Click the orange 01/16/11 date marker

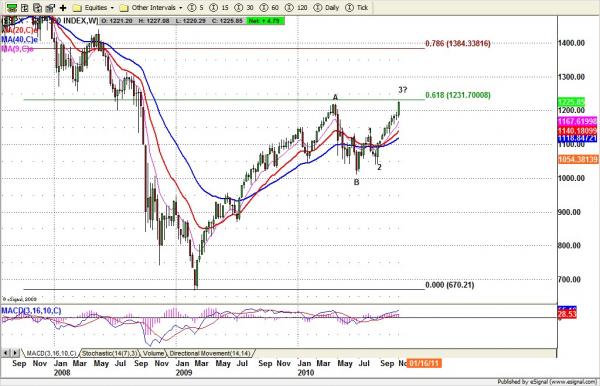click(x=424, y=363)
